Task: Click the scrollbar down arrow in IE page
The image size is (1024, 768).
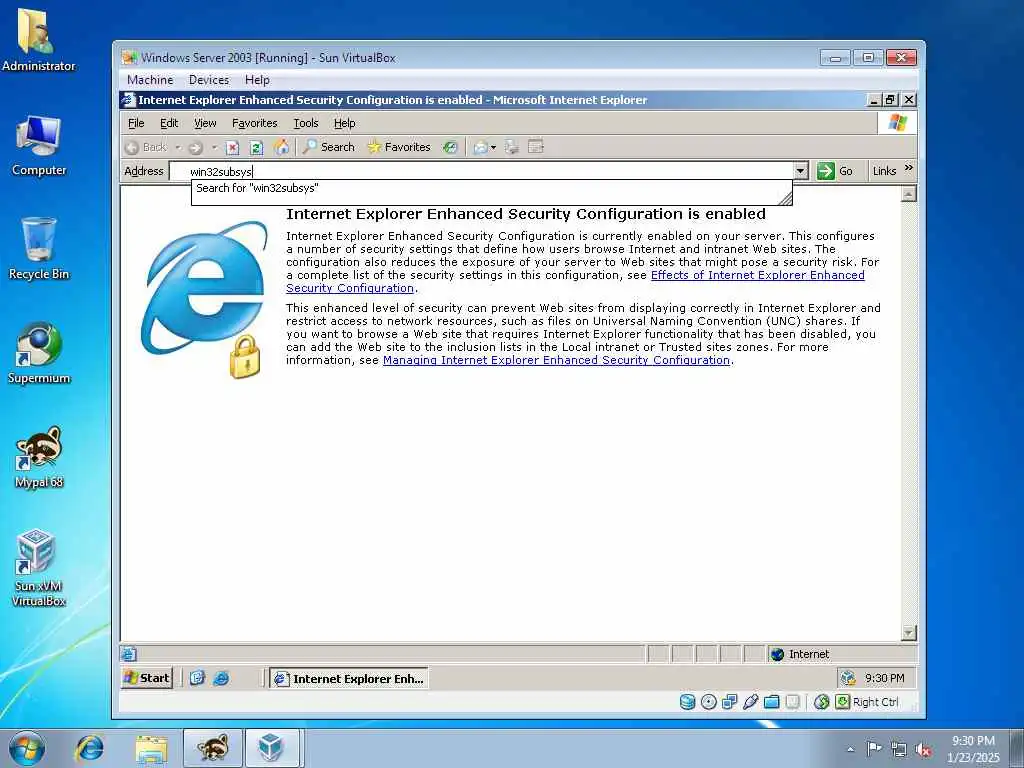Action: coord(908,632)
